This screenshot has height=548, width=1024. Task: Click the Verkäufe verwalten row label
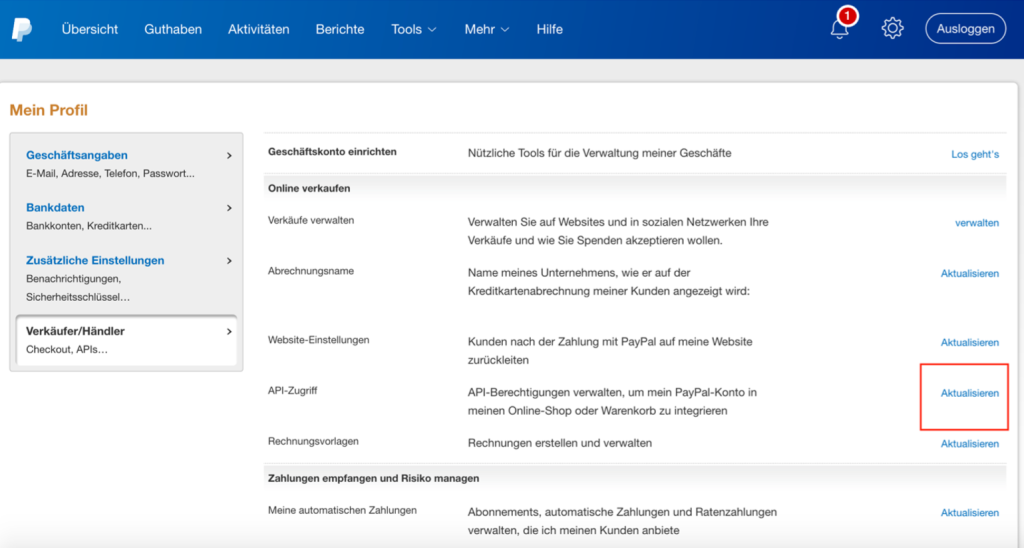tap(311, 220)
